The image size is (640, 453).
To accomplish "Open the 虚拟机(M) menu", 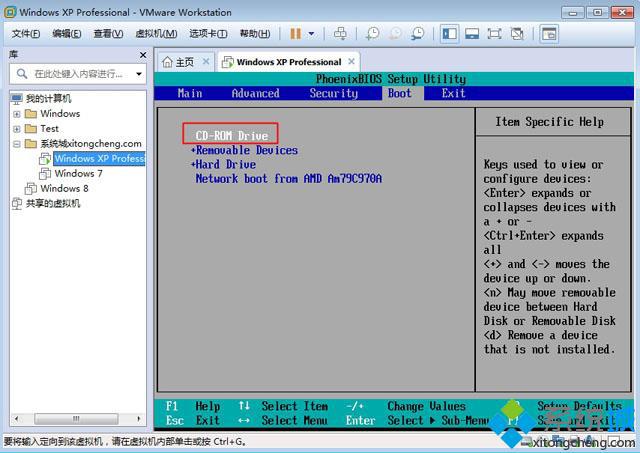I will (x=156, y=33).
